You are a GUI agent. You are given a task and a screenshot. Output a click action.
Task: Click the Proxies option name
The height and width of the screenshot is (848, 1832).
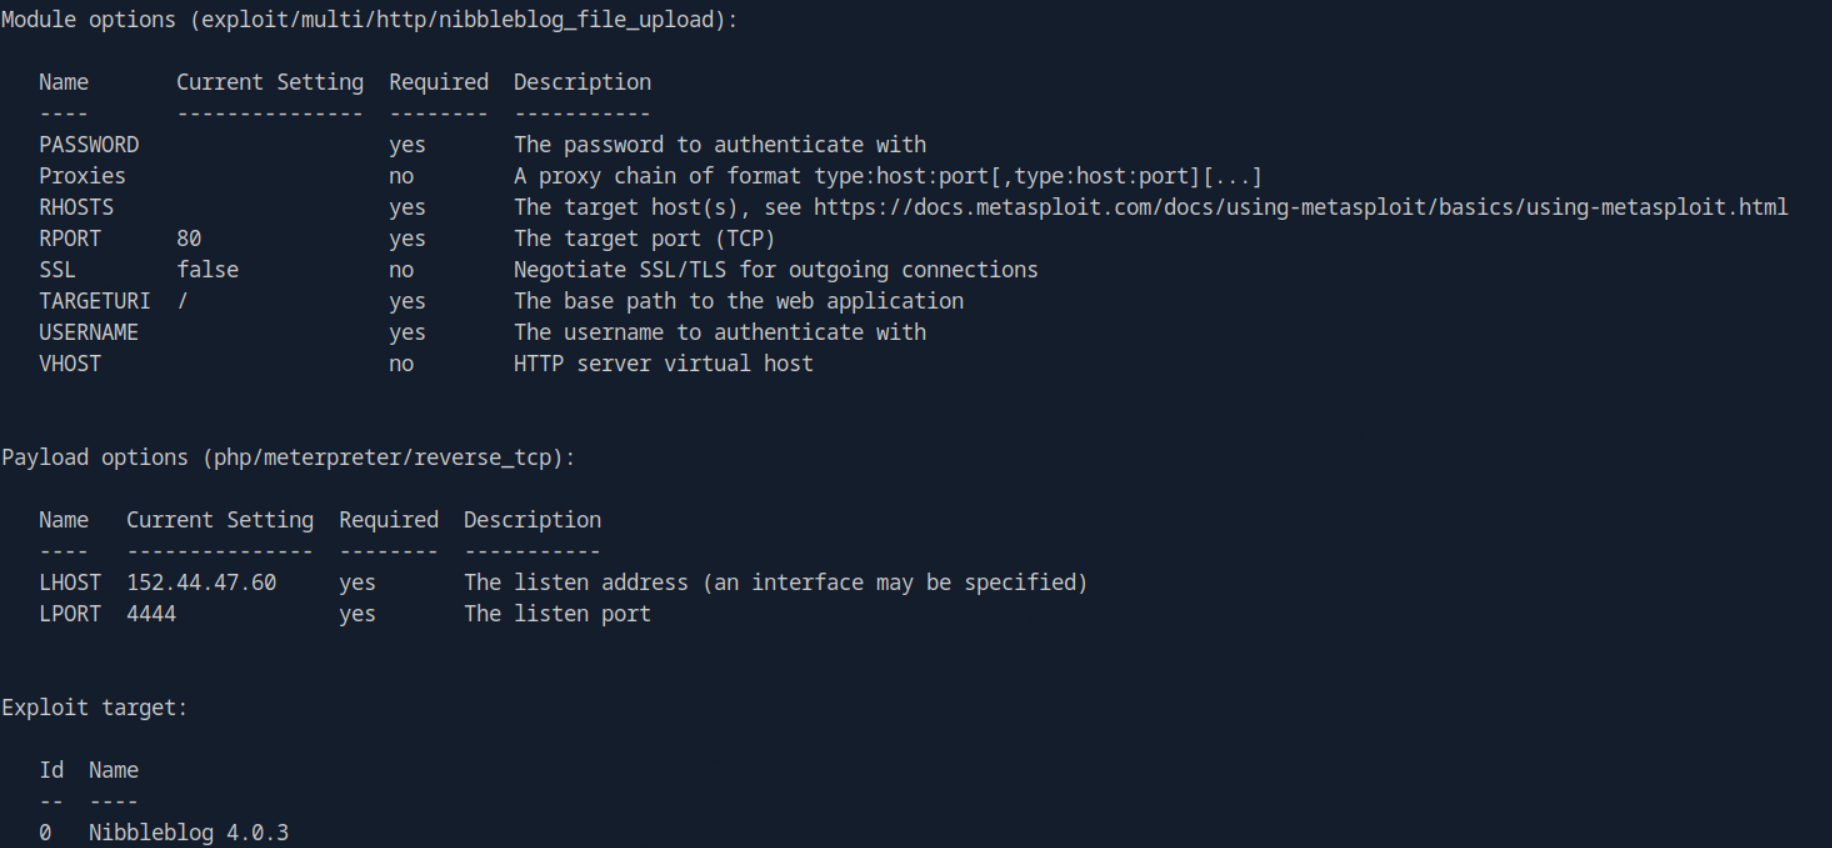[82, 176]
